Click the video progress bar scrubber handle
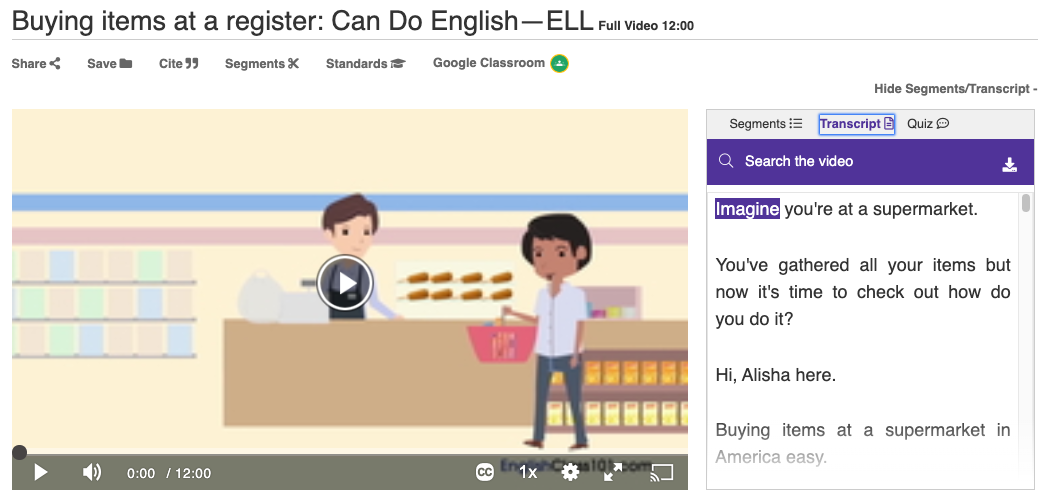This screenshot has height=502, width=1046. (19, 453)
